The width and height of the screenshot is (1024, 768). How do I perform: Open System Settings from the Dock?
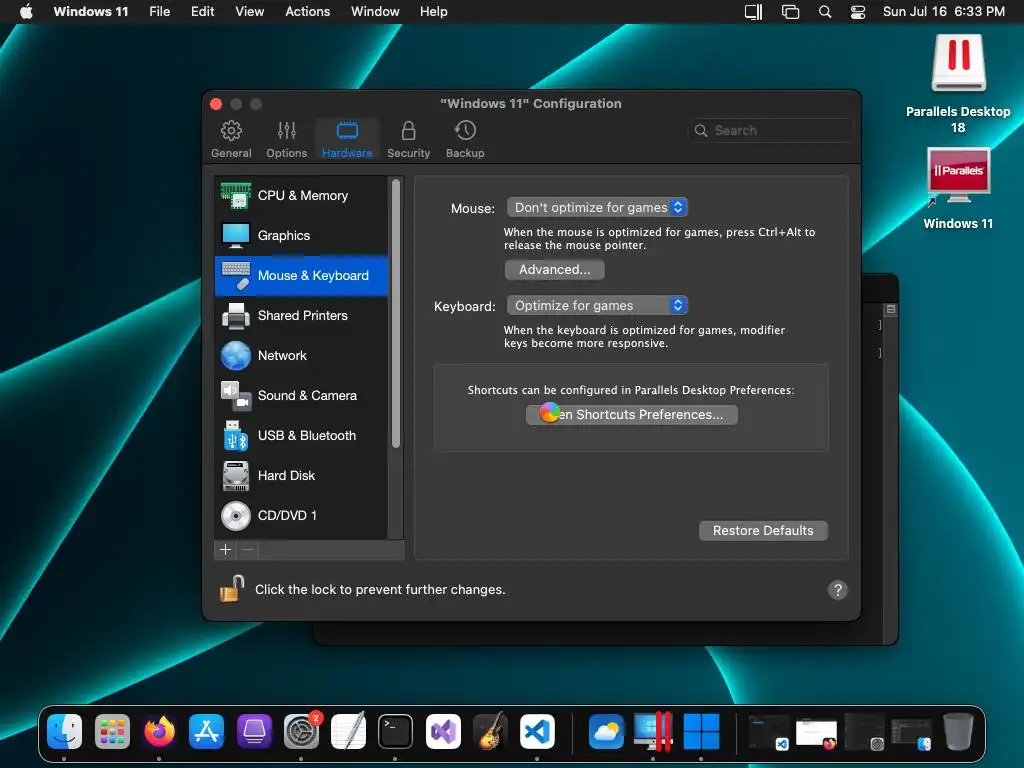pyautogui.click(x=301, y=731)
